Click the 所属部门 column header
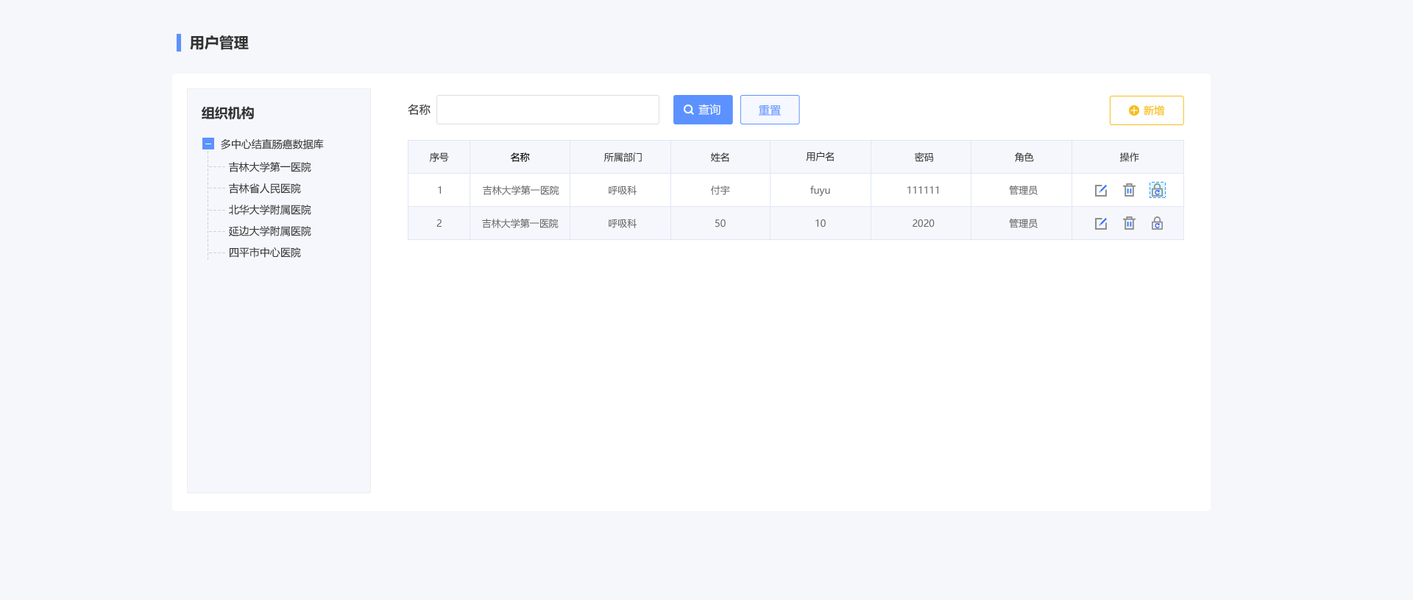The width and height of the screenshot is (1413, 600). pyautogui.click(x=622, y=157)
